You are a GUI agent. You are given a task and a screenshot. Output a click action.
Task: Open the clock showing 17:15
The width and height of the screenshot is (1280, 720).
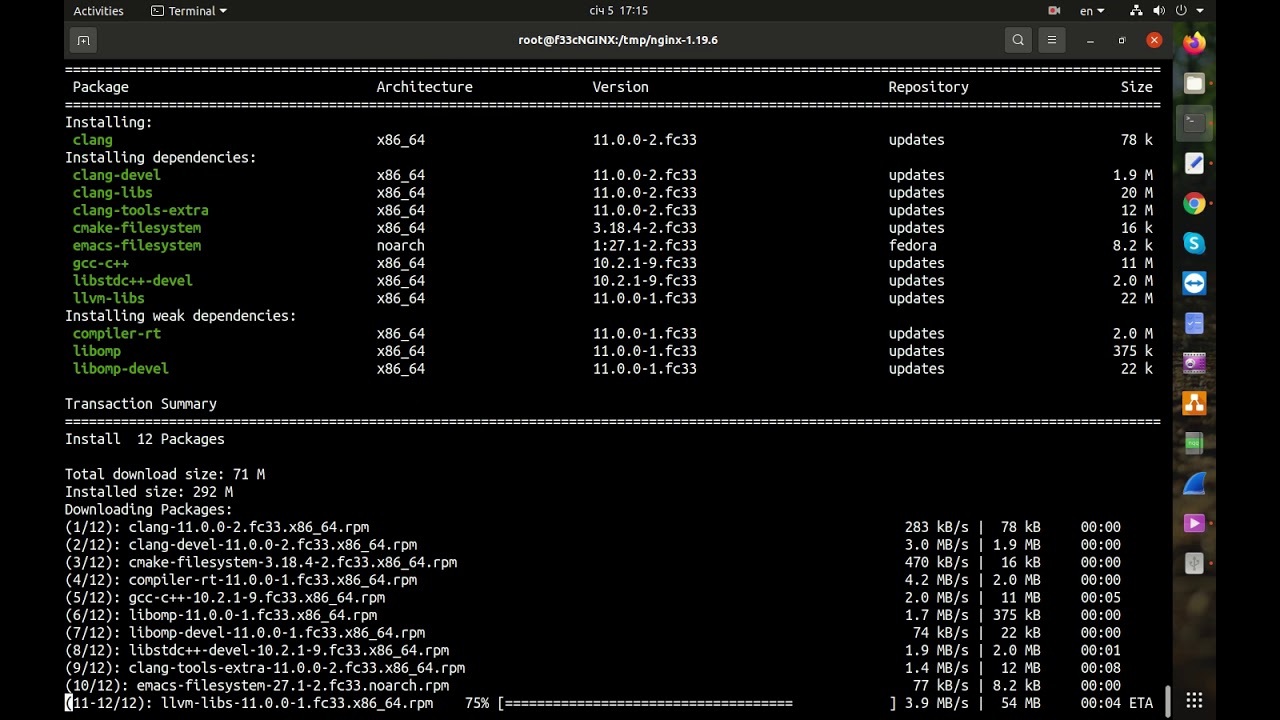pos(619,11)
